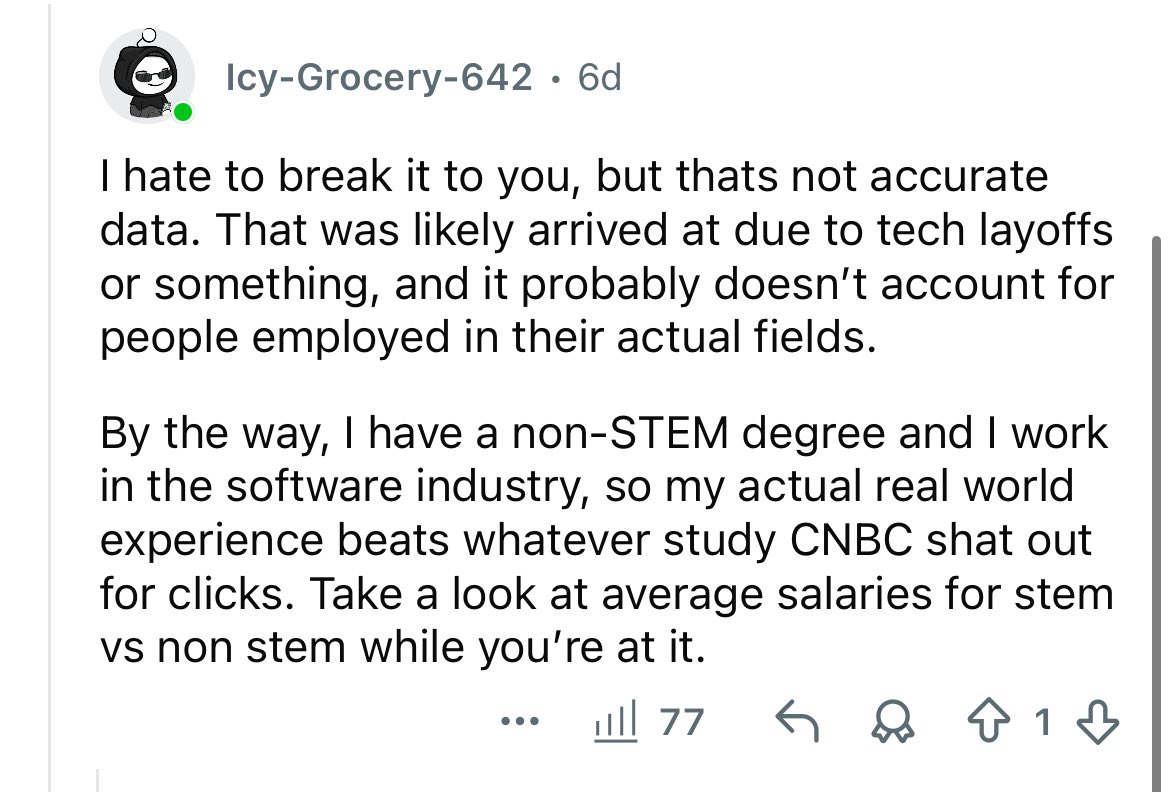Click the Snoo avatar with sunglasses

(x=145, y=77)
